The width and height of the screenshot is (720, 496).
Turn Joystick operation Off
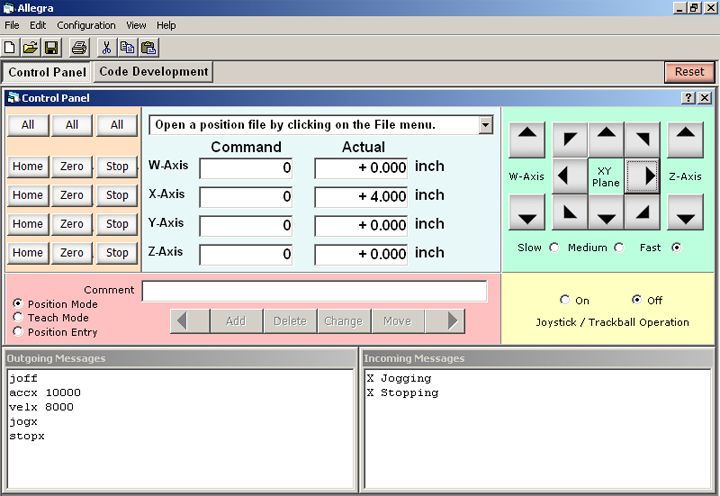tap(636, 300)
